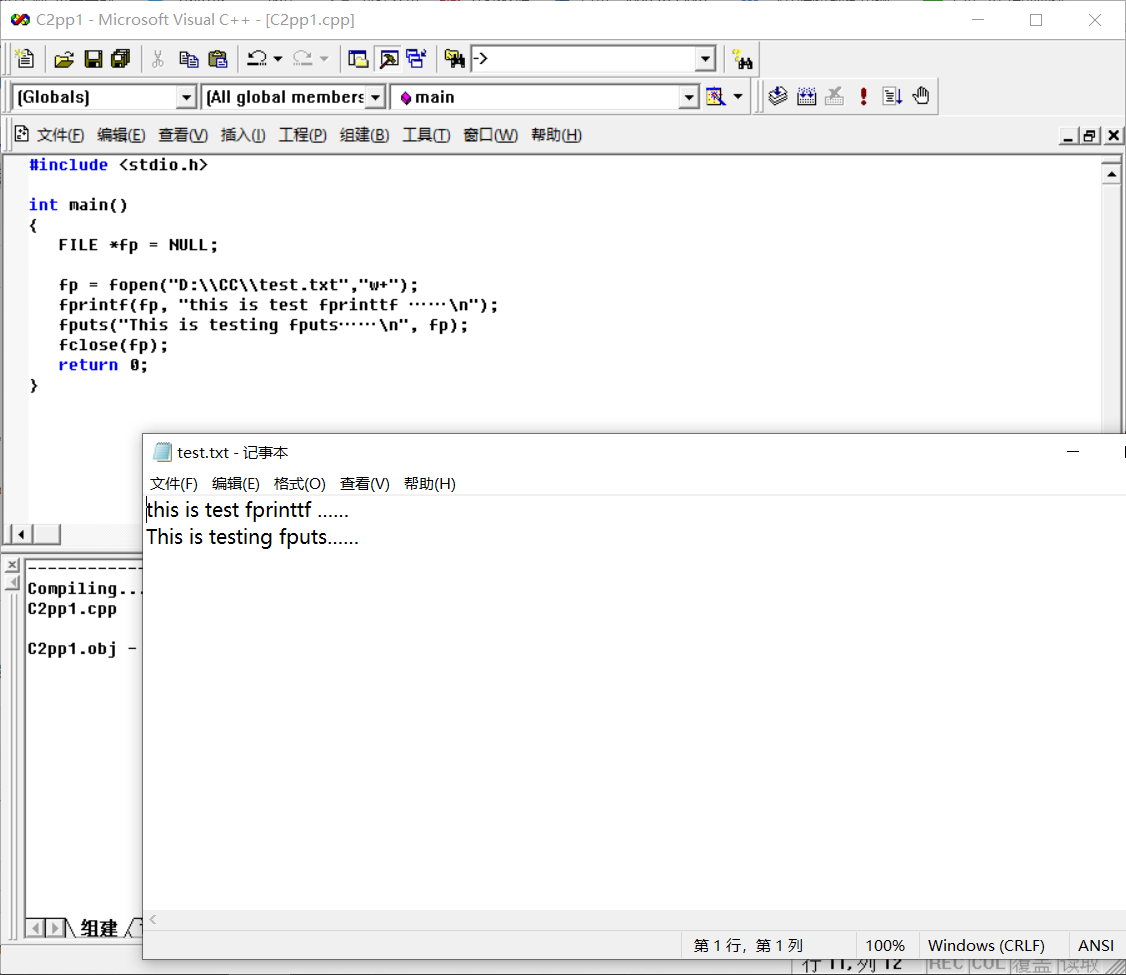The height and width of the screenshot is (975, 1126).
Task: Click the Compile icon in the build toolbar
Action: point(778,96)
